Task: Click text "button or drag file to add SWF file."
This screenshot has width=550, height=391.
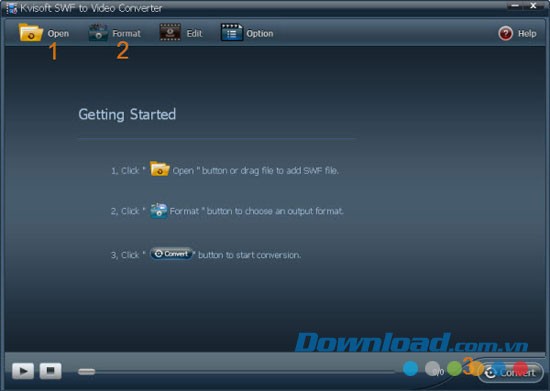Action: click(x=270, y=171)
